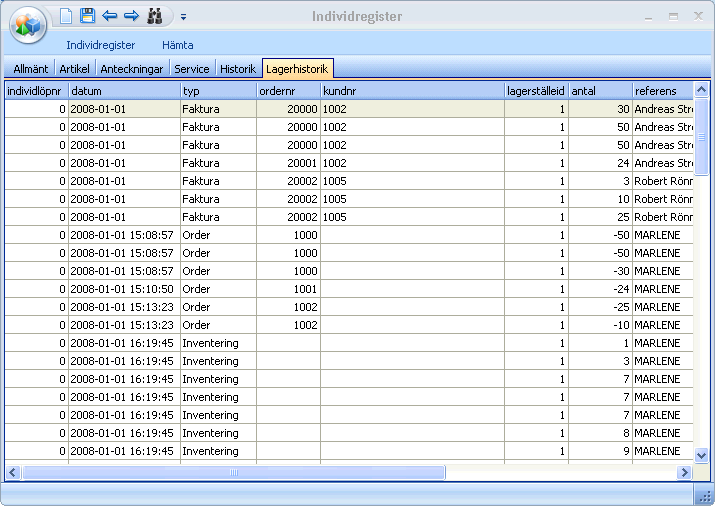Switch to the Allmänt tab
Image resolution: width=715 pixels, height=506 pixels.
[30, 69]
